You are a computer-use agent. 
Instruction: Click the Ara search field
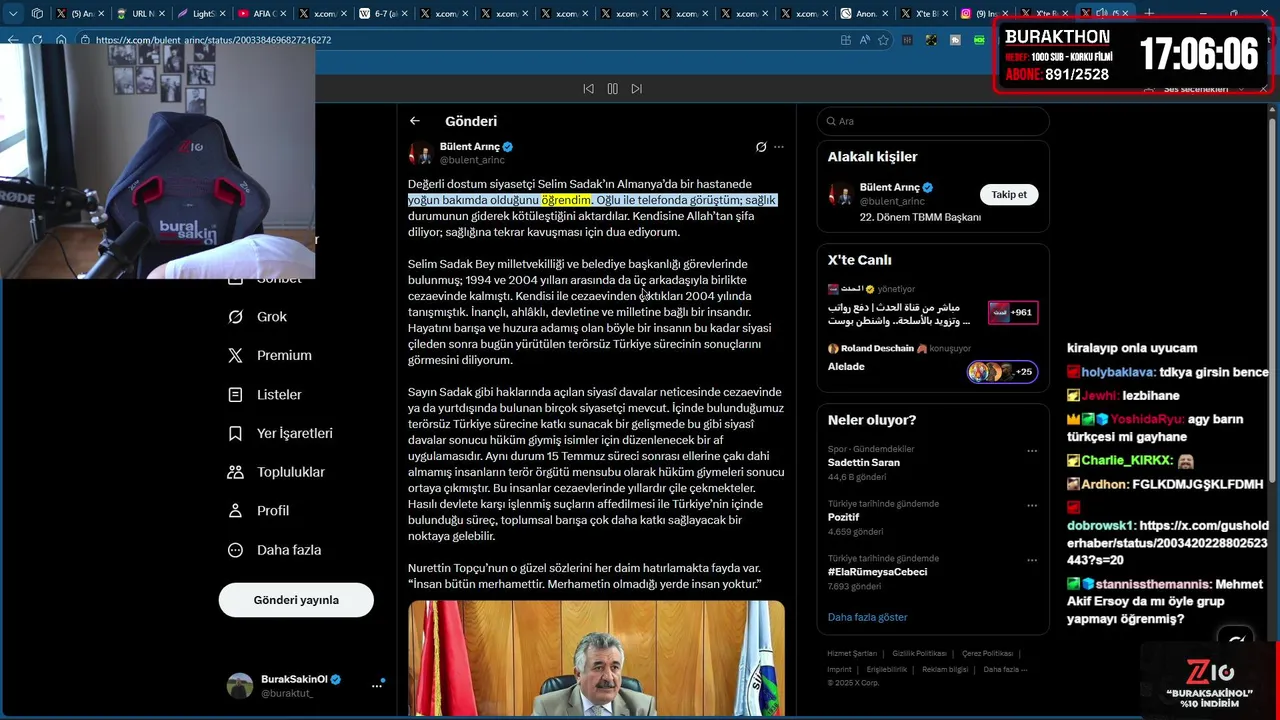tap(933, 121)
